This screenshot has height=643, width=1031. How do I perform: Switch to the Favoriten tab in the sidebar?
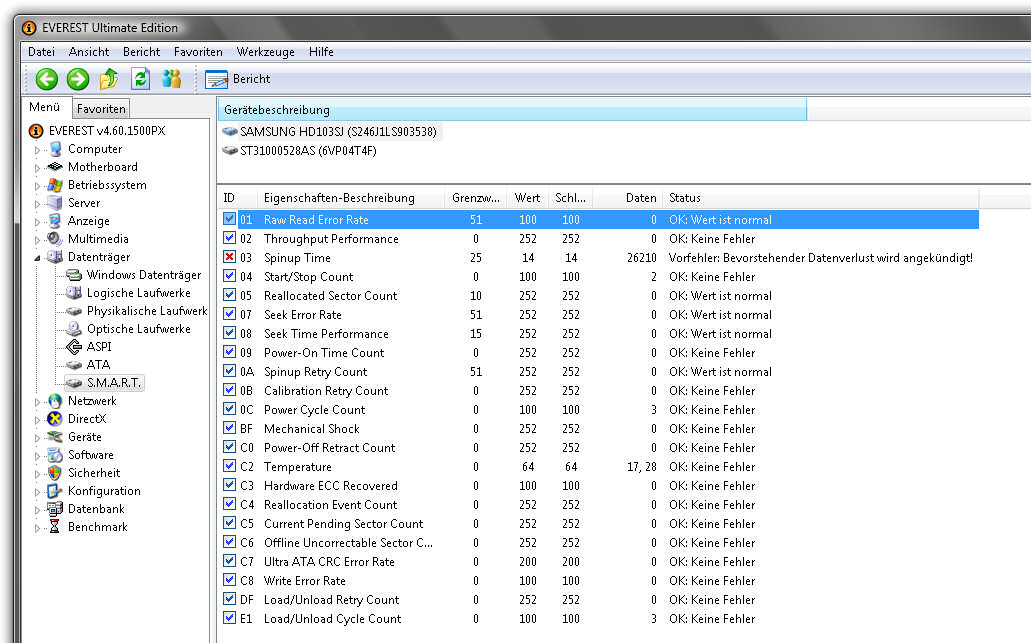pyautogui.click(x=101, y=108)
